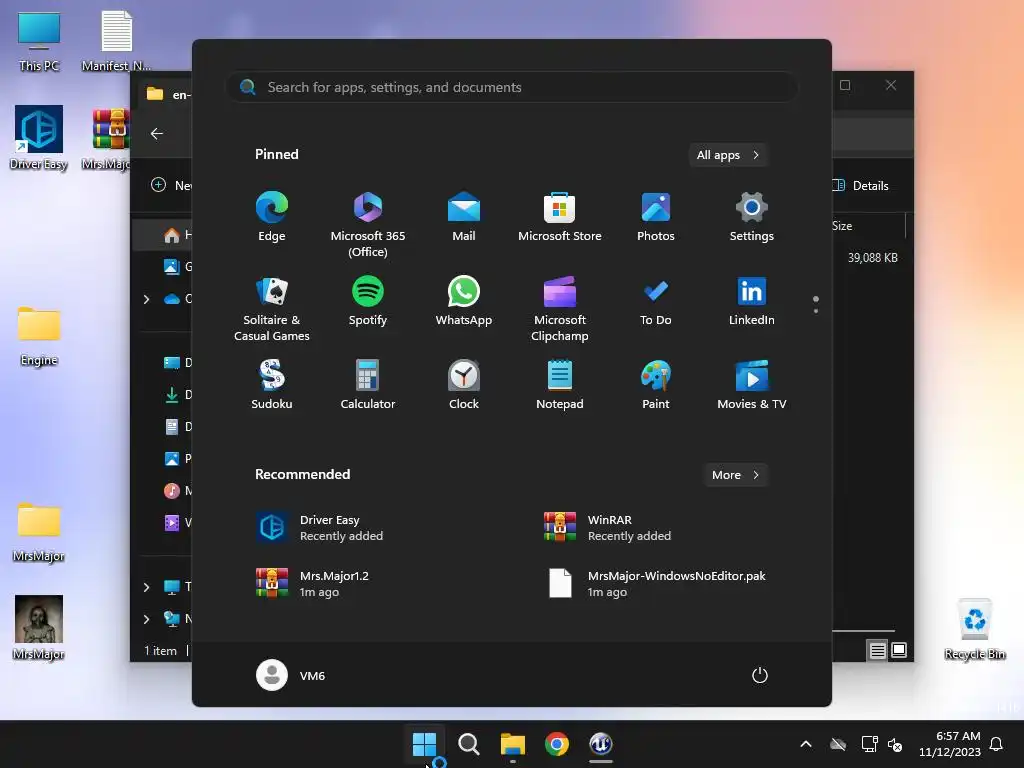
Task: Select the MrsMajor folder on desktop
Action: pyautogui.click(x=39, y=533)
